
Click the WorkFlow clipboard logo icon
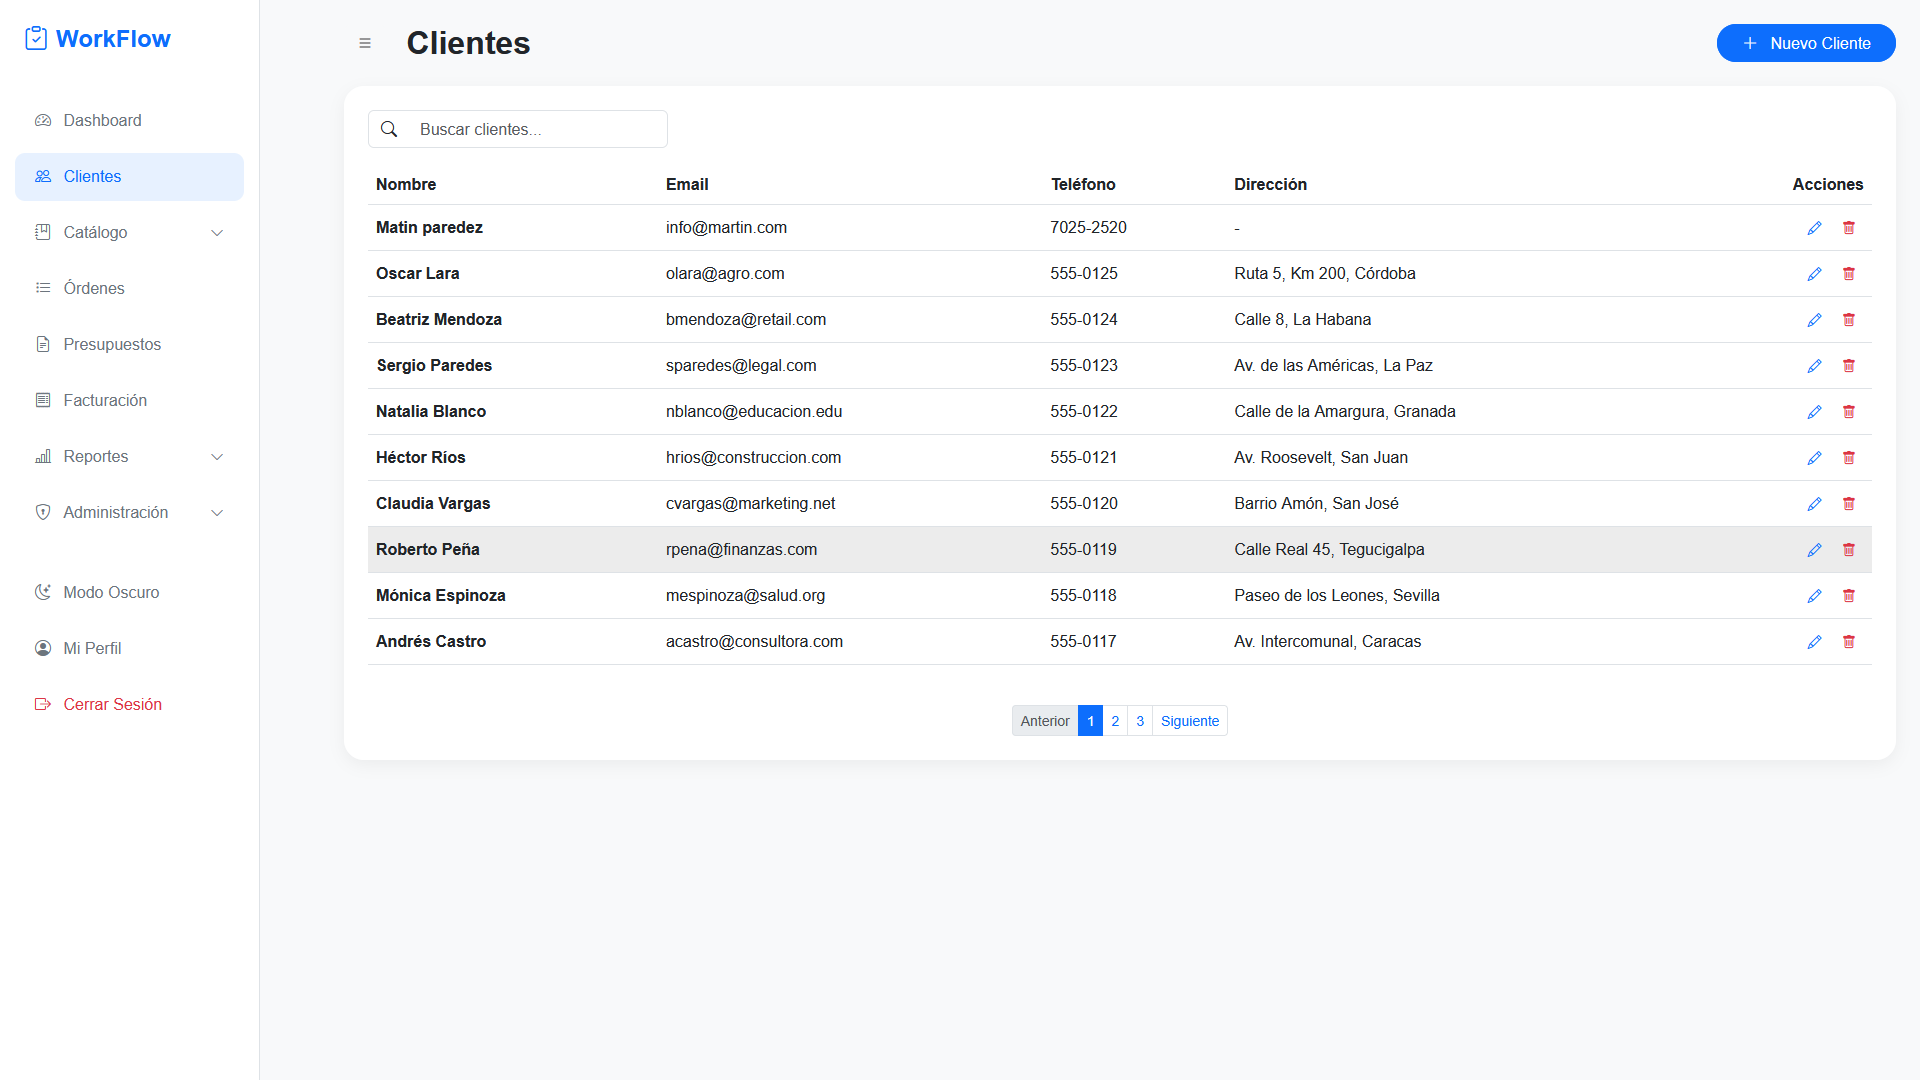36,38
